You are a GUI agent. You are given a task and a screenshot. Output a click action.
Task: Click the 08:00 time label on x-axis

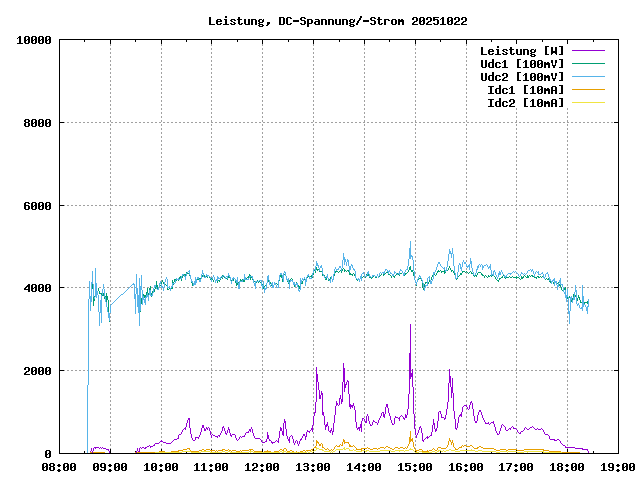59,467
